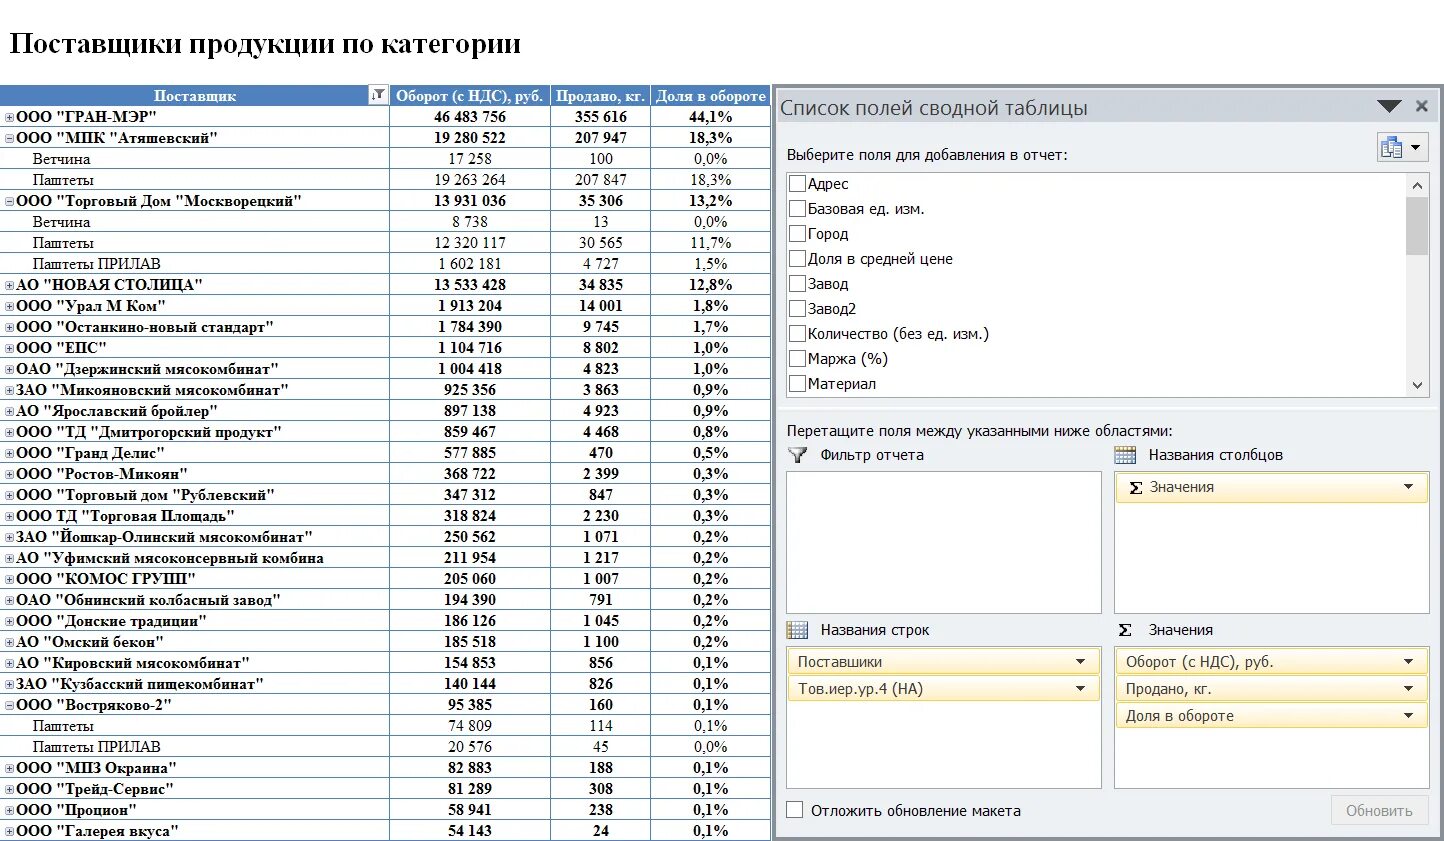Toggle Отложить обновление макета checkbox
The height and width of the screenshot is (841, 1444).
tap(795, 810)
